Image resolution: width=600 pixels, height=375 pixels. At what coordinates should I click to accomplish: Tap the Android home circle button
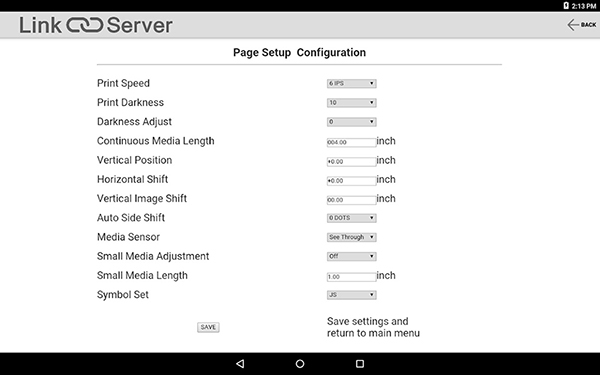(x=300, y=364)
